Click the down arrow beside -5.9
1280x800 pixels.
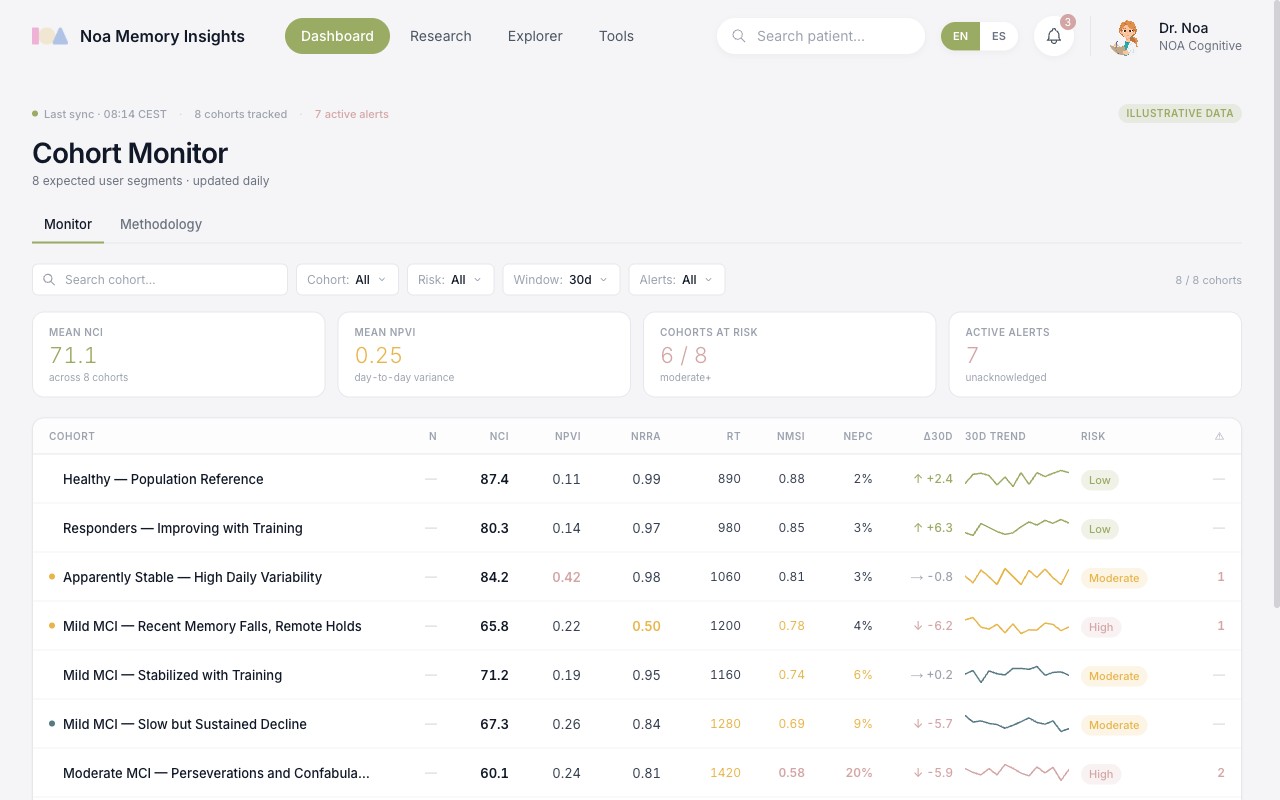[917, 773]
